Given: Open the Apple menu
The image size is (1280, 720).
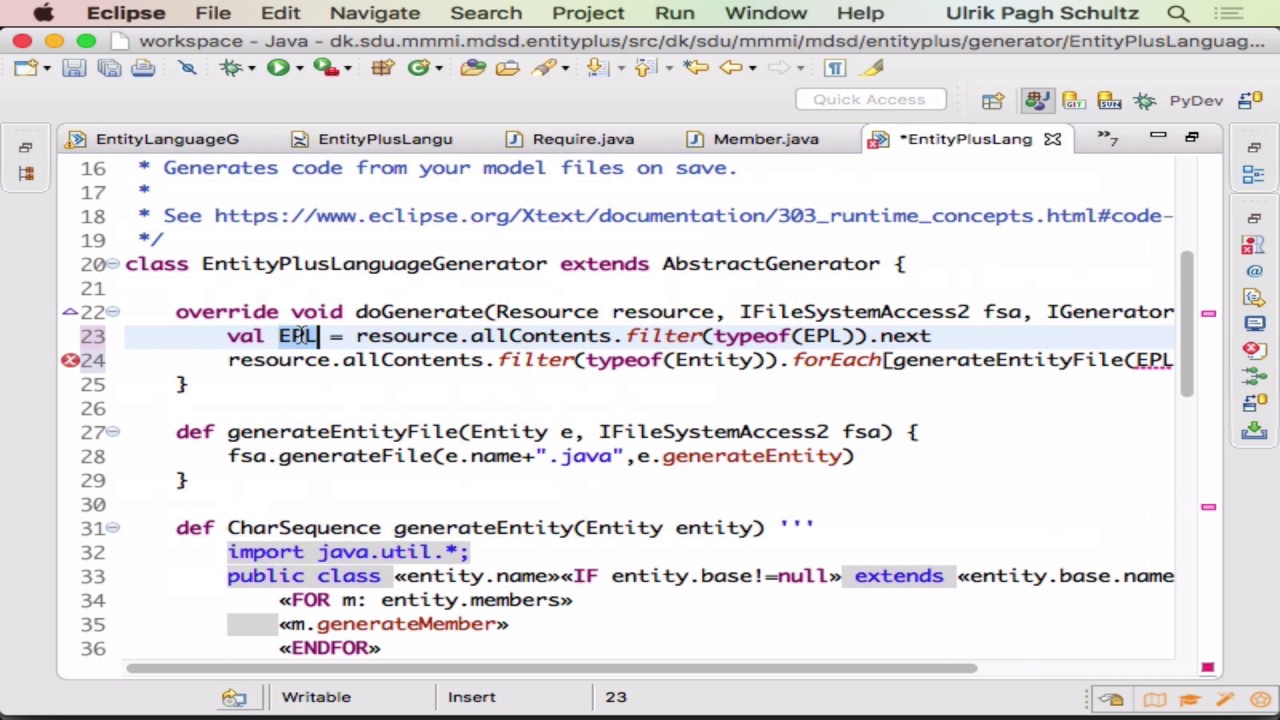Looking at the screenshot, I should coord(43,13).
